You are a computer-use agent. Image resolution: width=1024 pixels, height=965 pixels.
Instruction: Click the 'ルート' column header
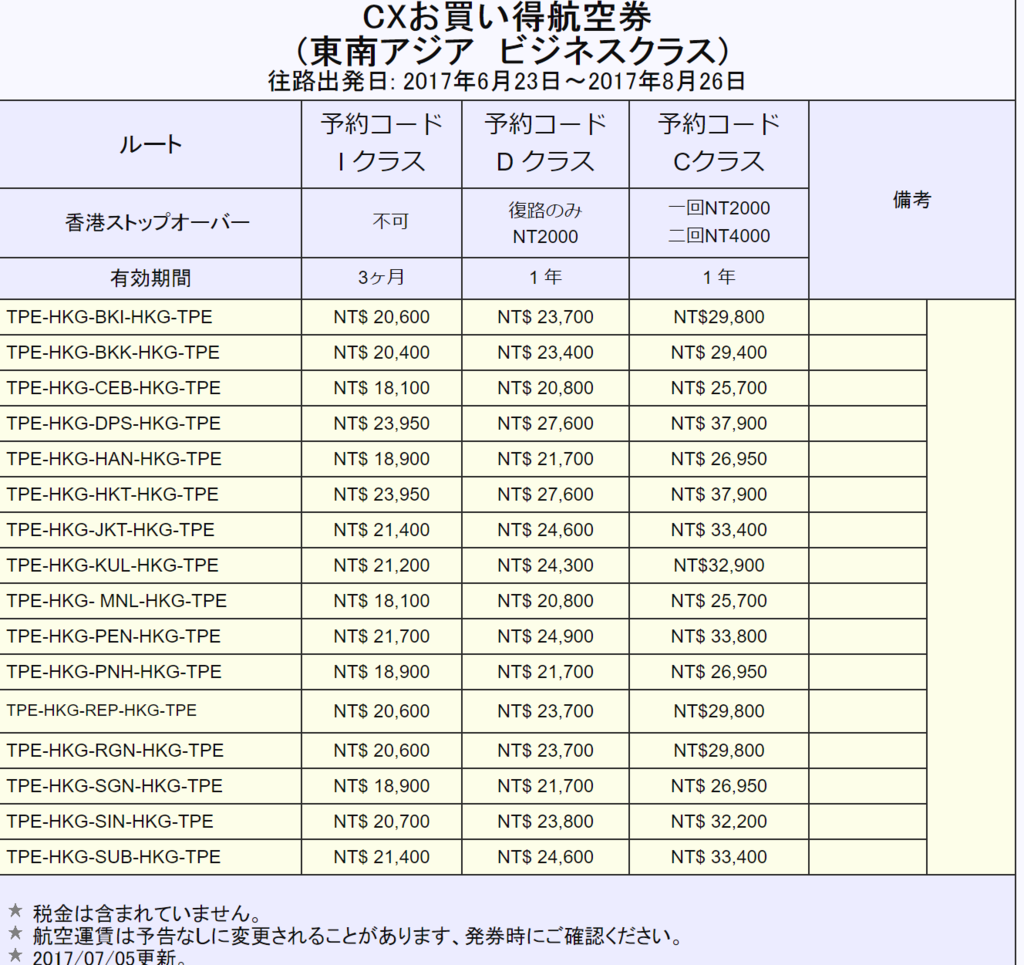150,144
